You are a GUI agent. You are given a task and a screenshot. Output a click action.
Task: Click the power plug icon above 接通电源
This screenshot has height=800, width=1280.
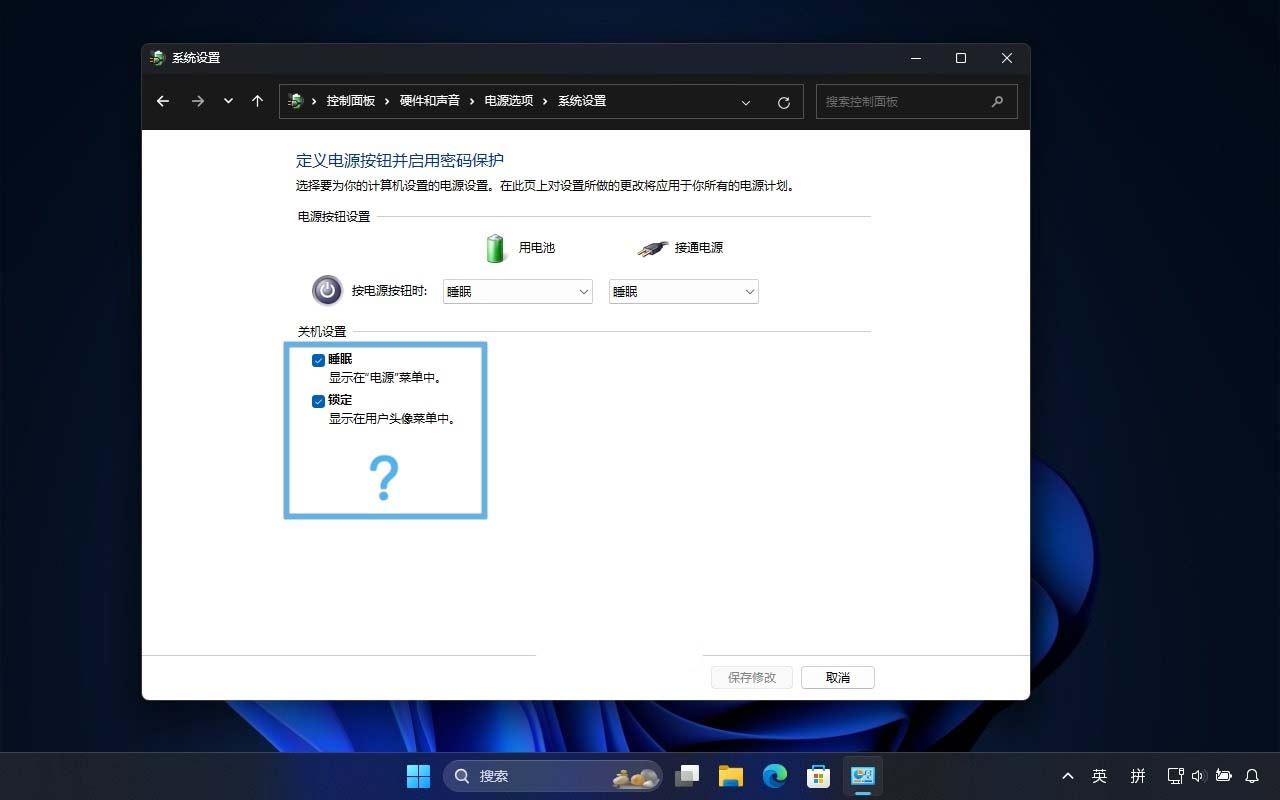651,247
